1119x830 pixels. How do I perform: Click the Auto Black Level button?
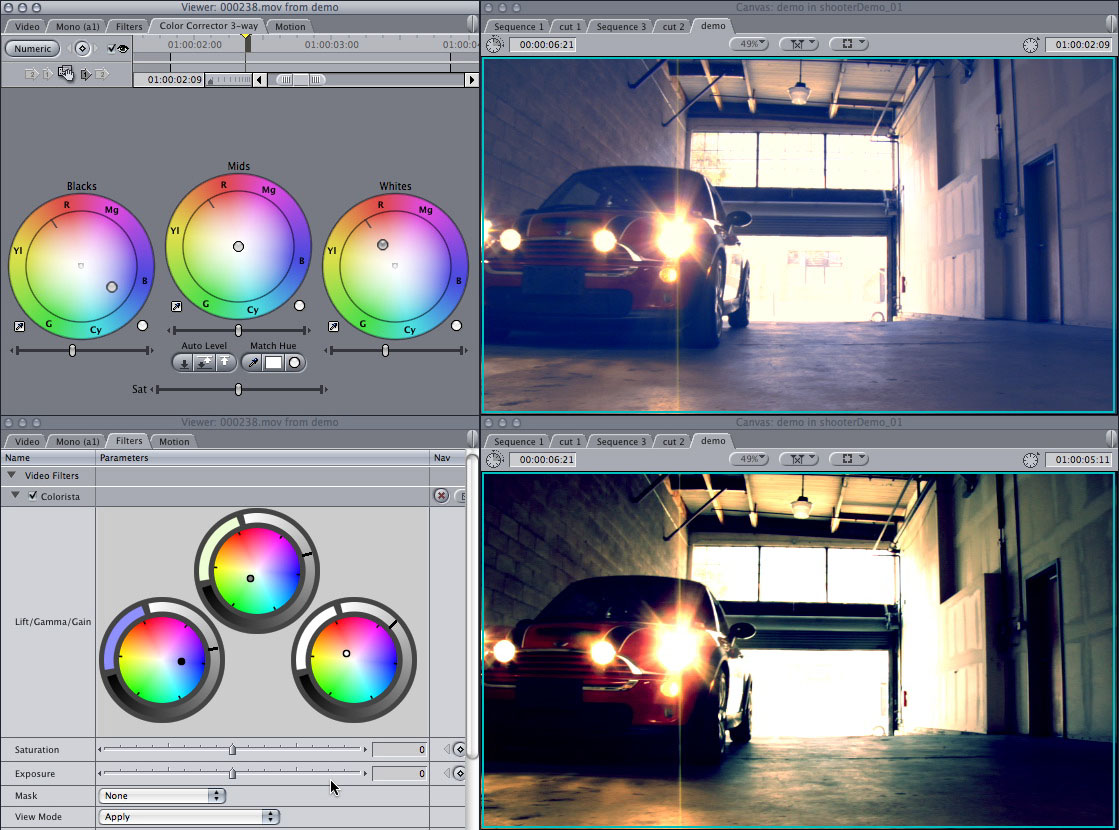tap(184, 362)
